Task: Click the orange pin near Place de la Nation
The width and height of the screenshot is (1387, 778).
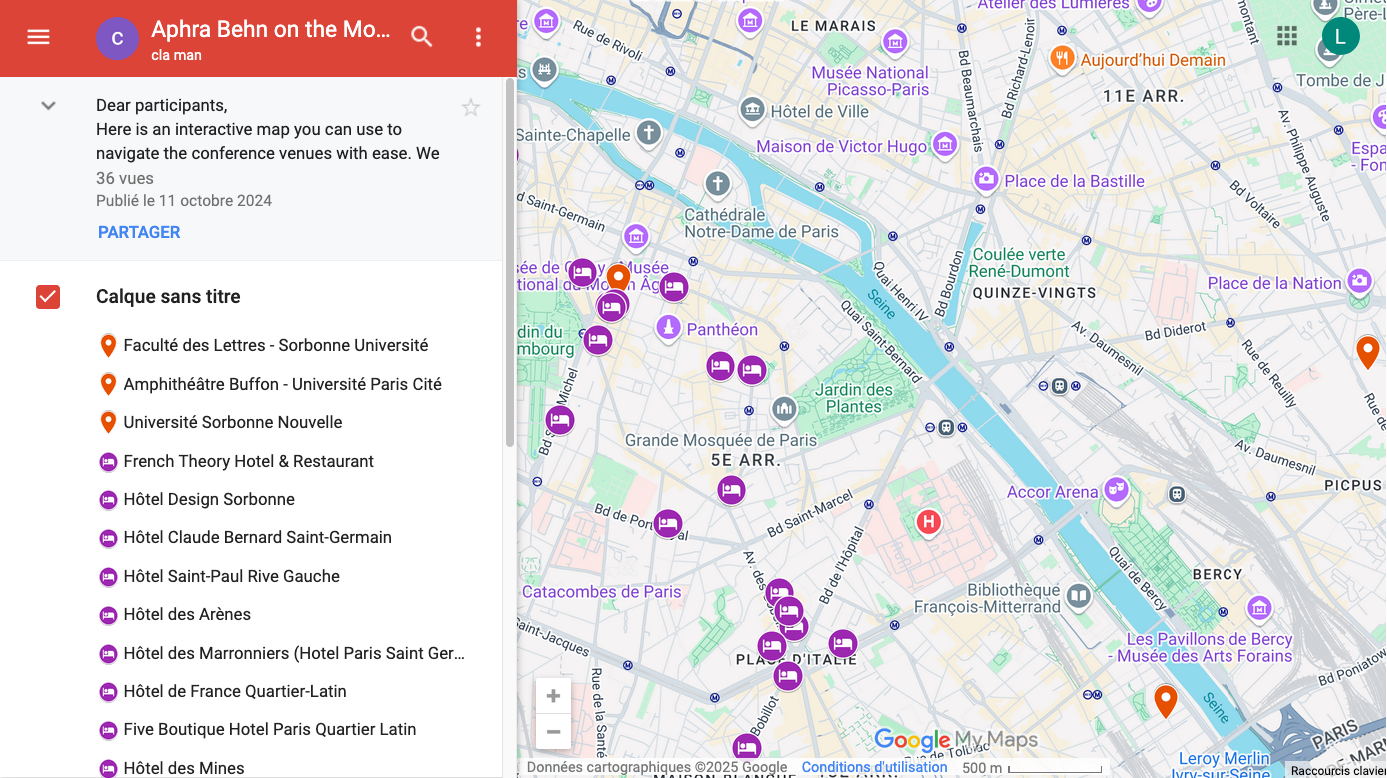Action: [1367, 352]
